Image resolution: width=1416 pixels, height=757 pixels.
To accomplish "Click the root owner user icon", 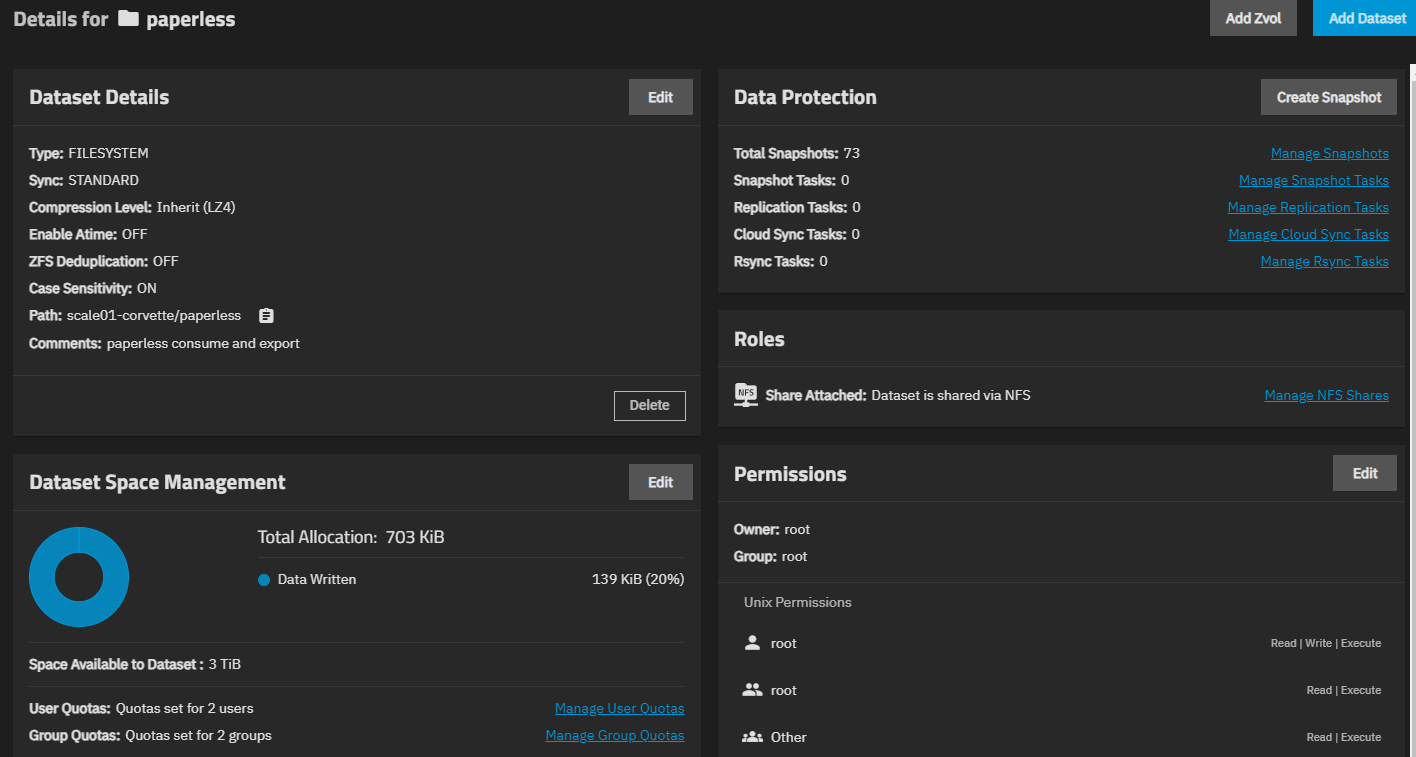I will click(x=752, y=643).
